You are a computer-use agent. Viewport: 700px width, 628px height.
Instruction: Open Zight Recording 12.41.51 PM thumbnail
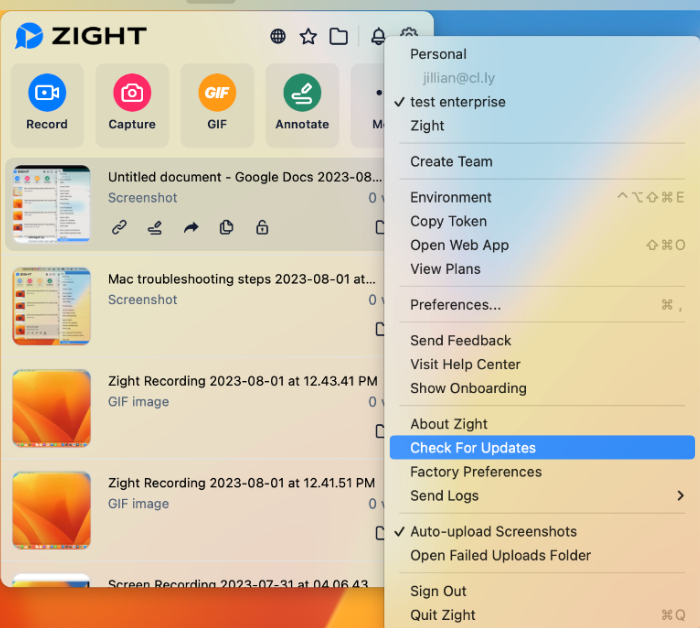click(51, 510)
